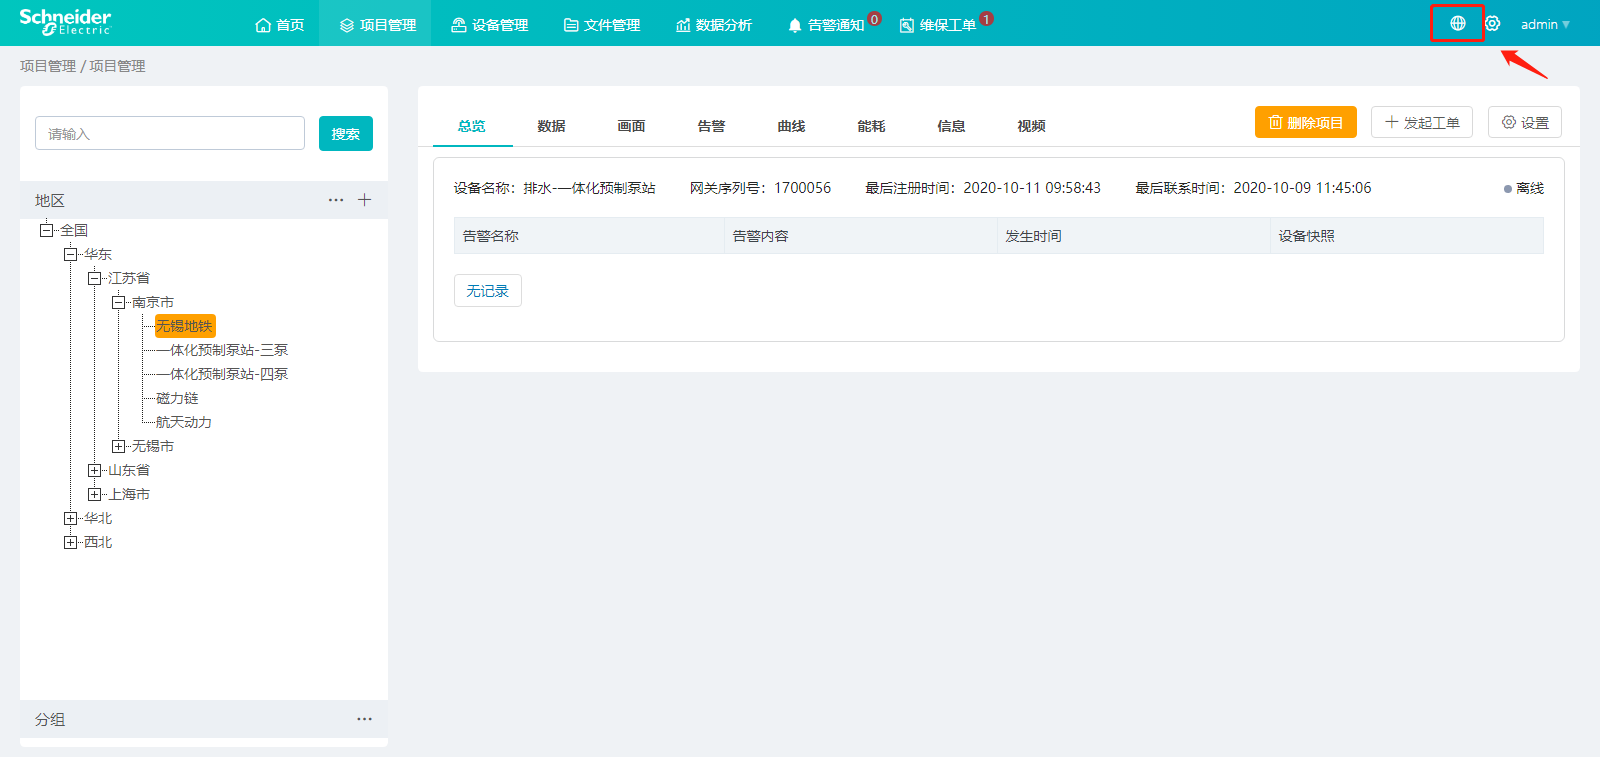Collapse the 华东 tree node

tap(70, 254)
